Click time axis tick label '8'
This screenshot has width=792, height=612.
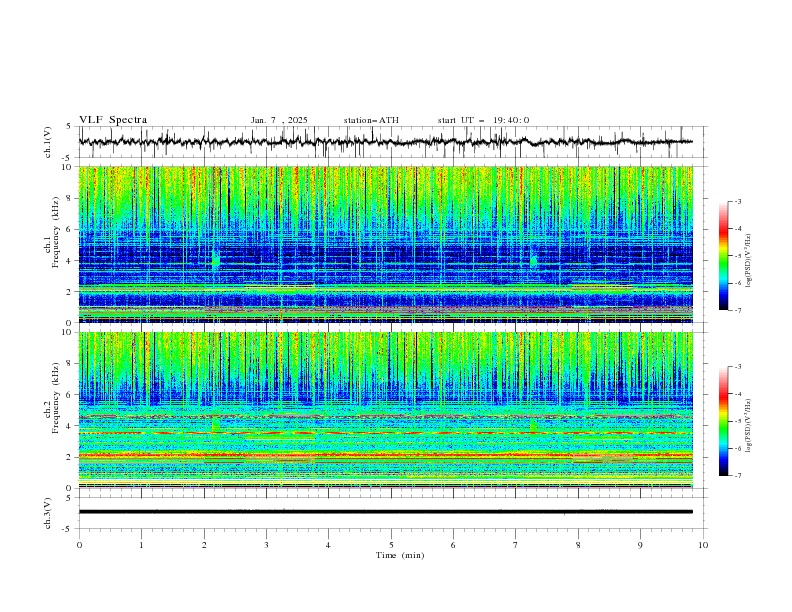pyautogui.click(x=578, y=545)
